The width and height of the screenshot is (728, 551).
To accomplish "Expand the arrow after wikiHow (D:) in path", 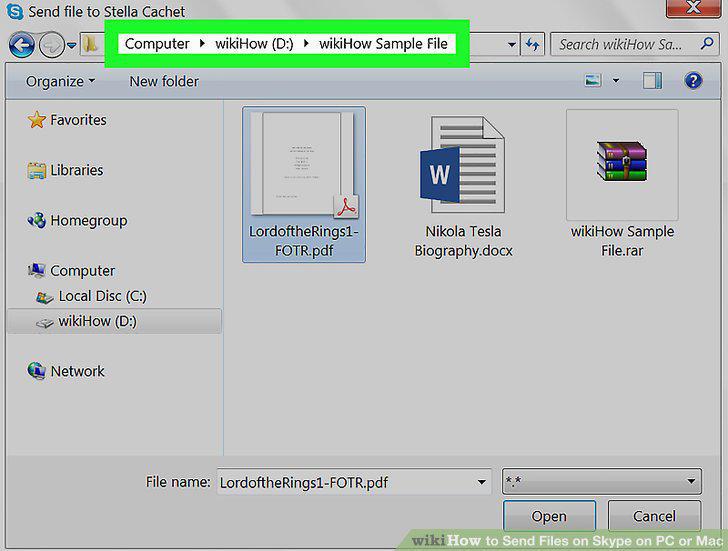I will point(306,44).
